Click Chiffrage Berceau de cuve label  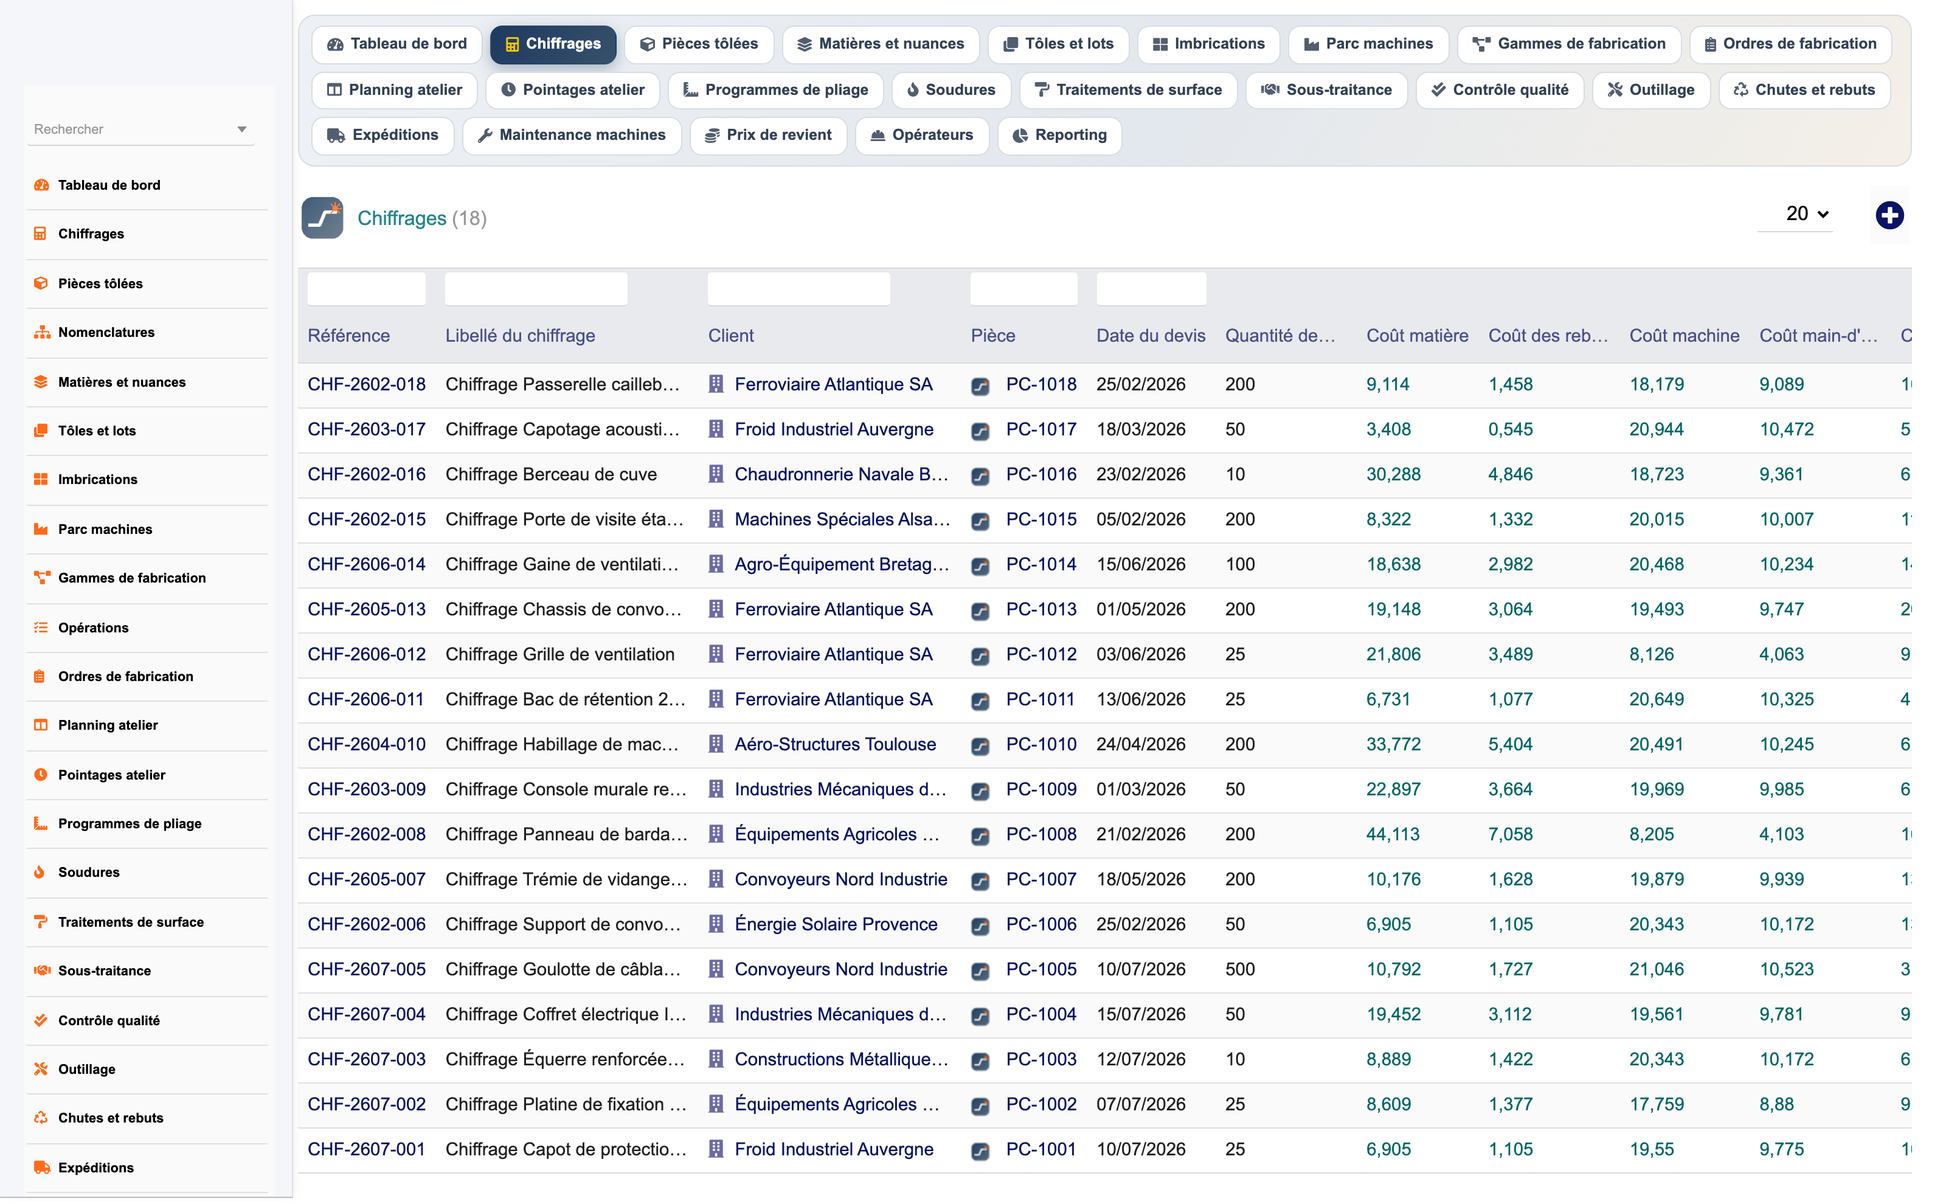551,475
